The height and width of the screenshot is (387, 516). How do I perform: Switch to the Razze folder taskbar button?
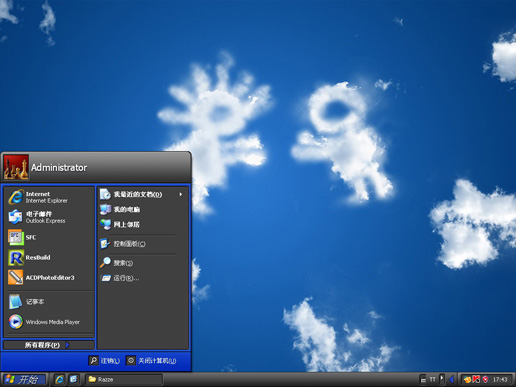[124, 379]
